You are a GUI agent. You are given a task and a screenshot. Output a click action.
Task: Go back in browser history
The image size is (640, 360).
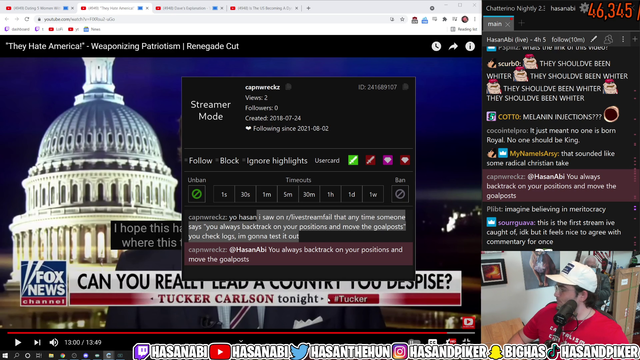point(7,19)
